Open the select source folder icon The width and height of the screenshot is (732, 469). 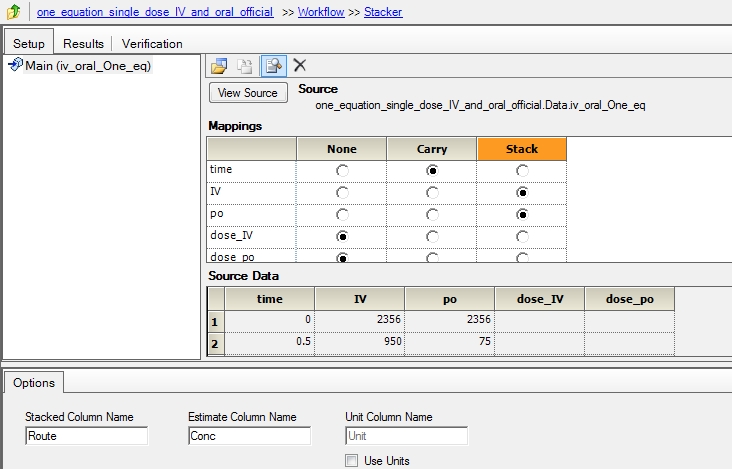point(219,66)
